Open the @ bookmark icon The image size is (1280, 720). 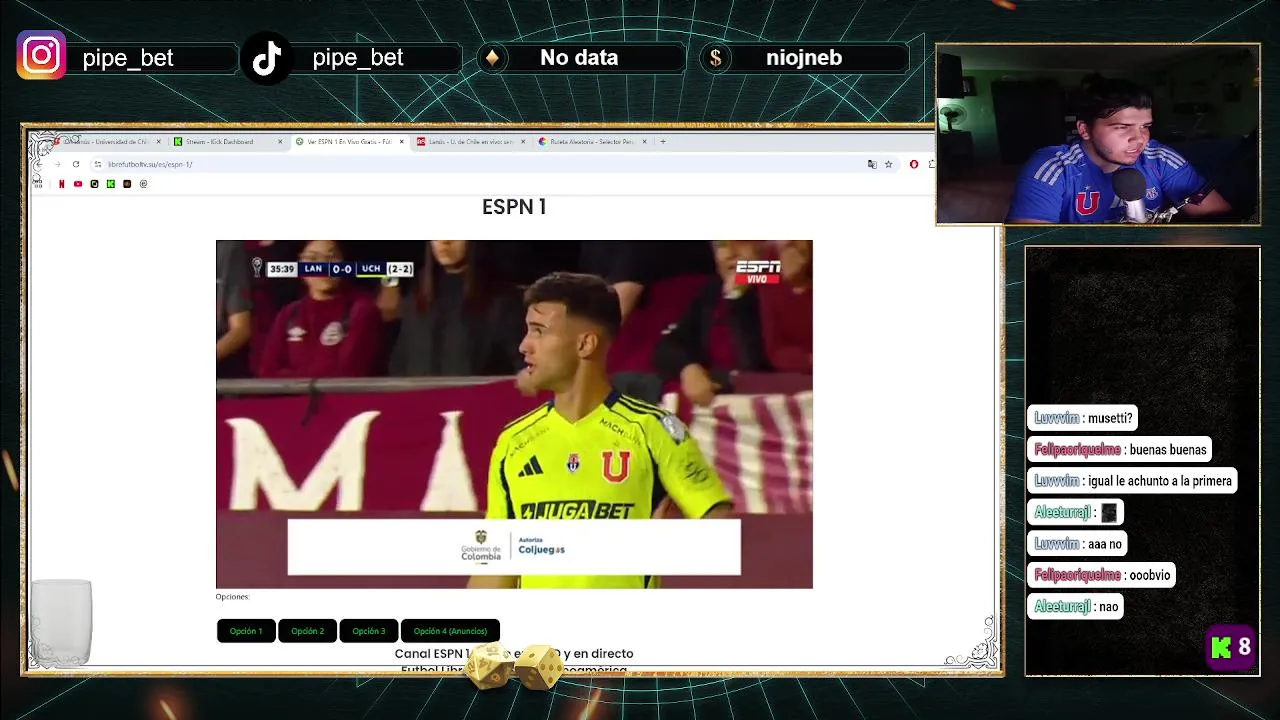pyautogui.click(x=143, y=184)
